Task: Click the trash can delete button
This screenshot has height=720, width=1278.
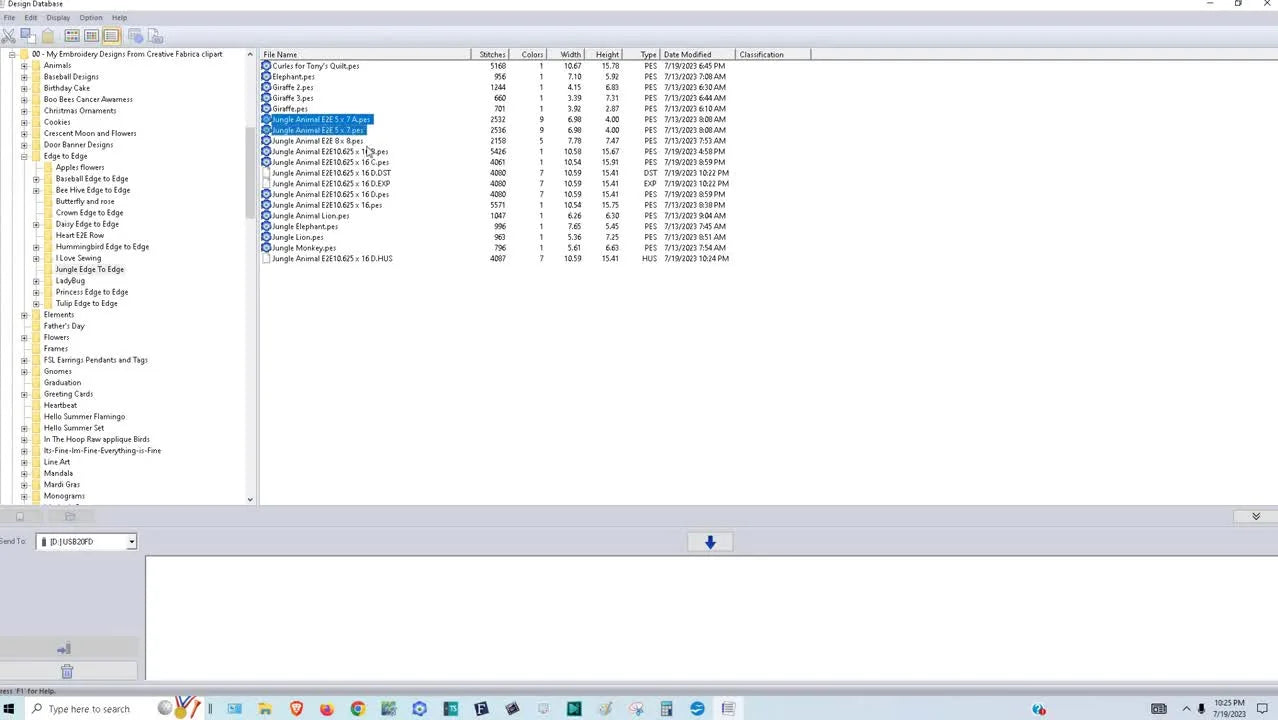Action: (67, 671)
